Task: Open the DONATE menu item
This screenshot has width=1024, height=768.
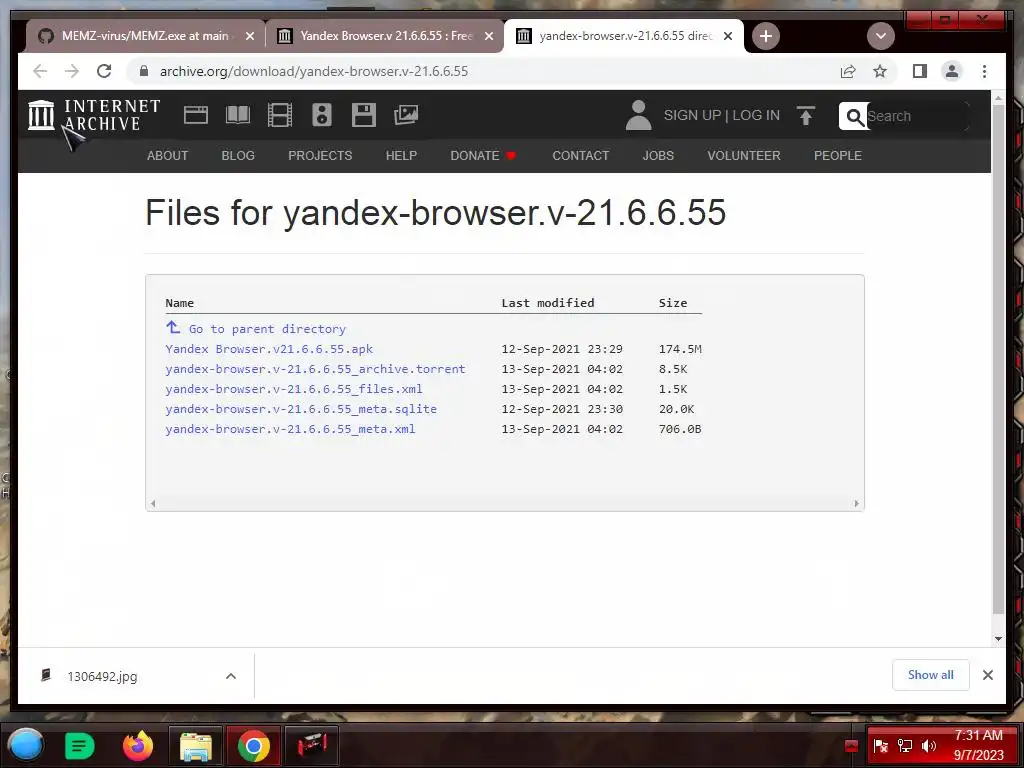Action: pos(483,155)
